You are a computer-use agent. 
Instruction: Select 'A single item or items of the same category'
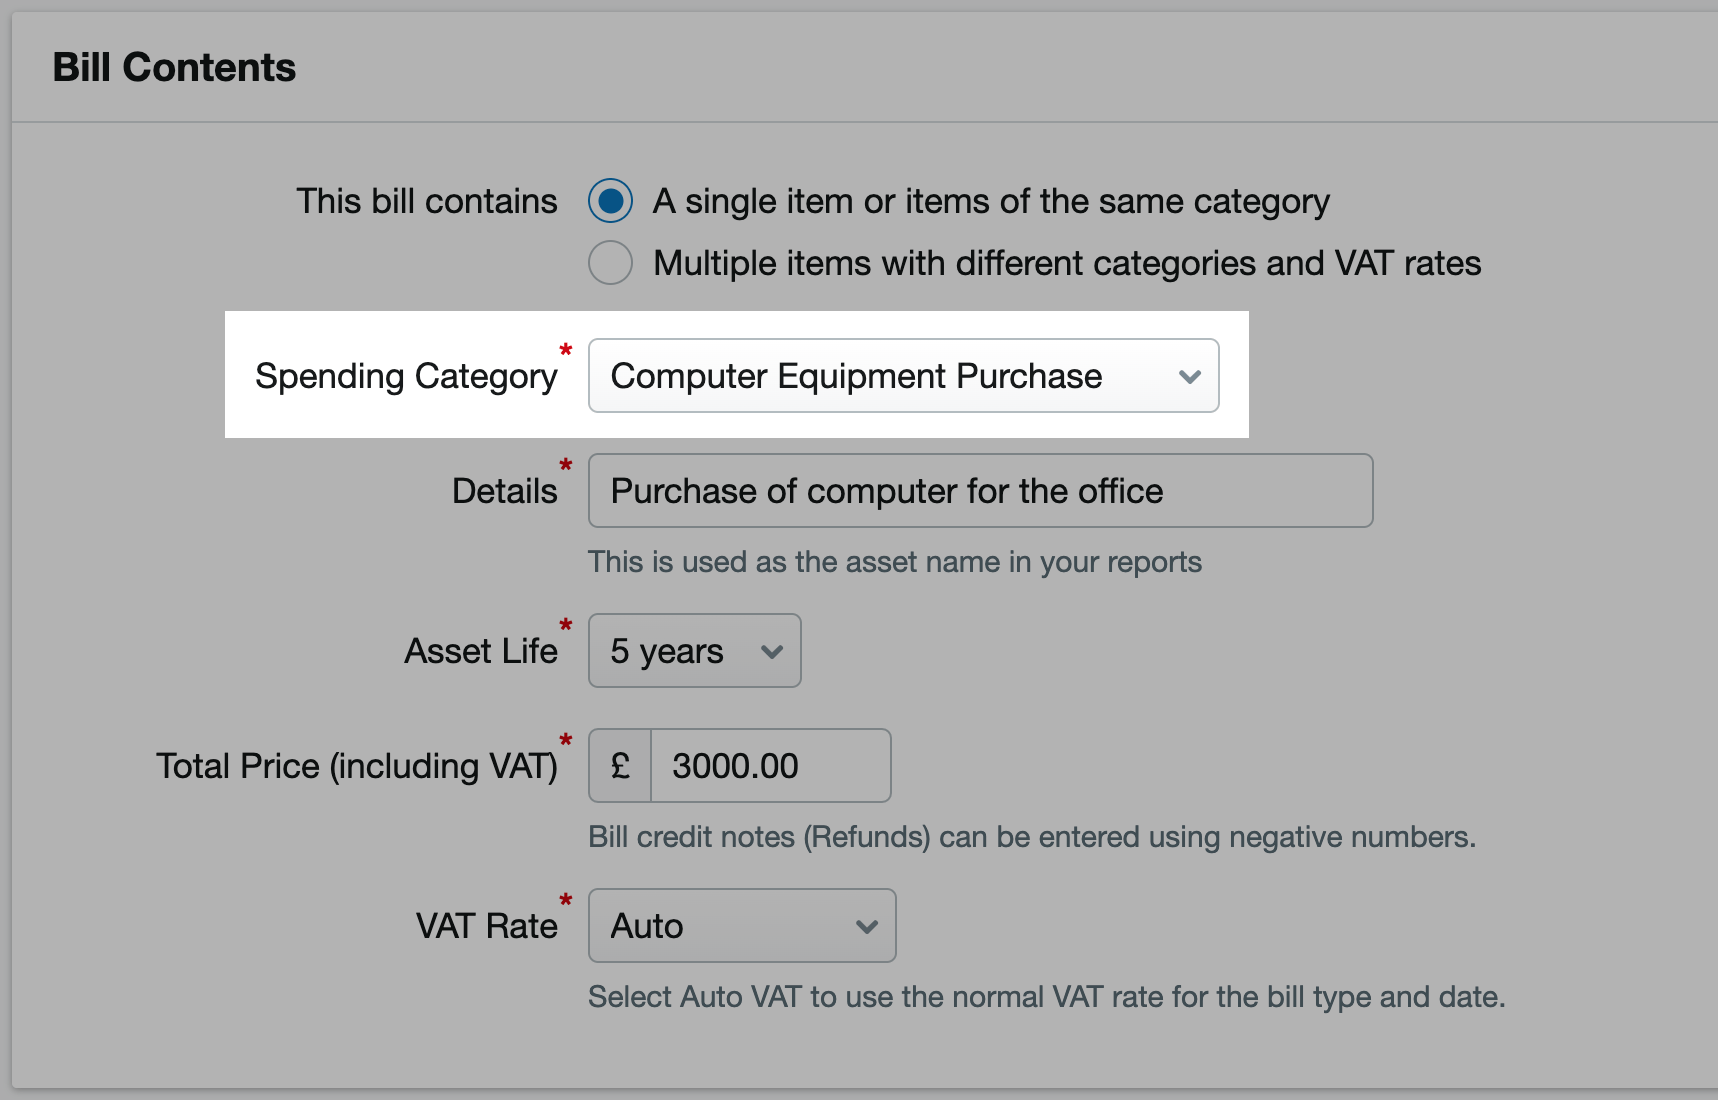(x=610, y=200)
